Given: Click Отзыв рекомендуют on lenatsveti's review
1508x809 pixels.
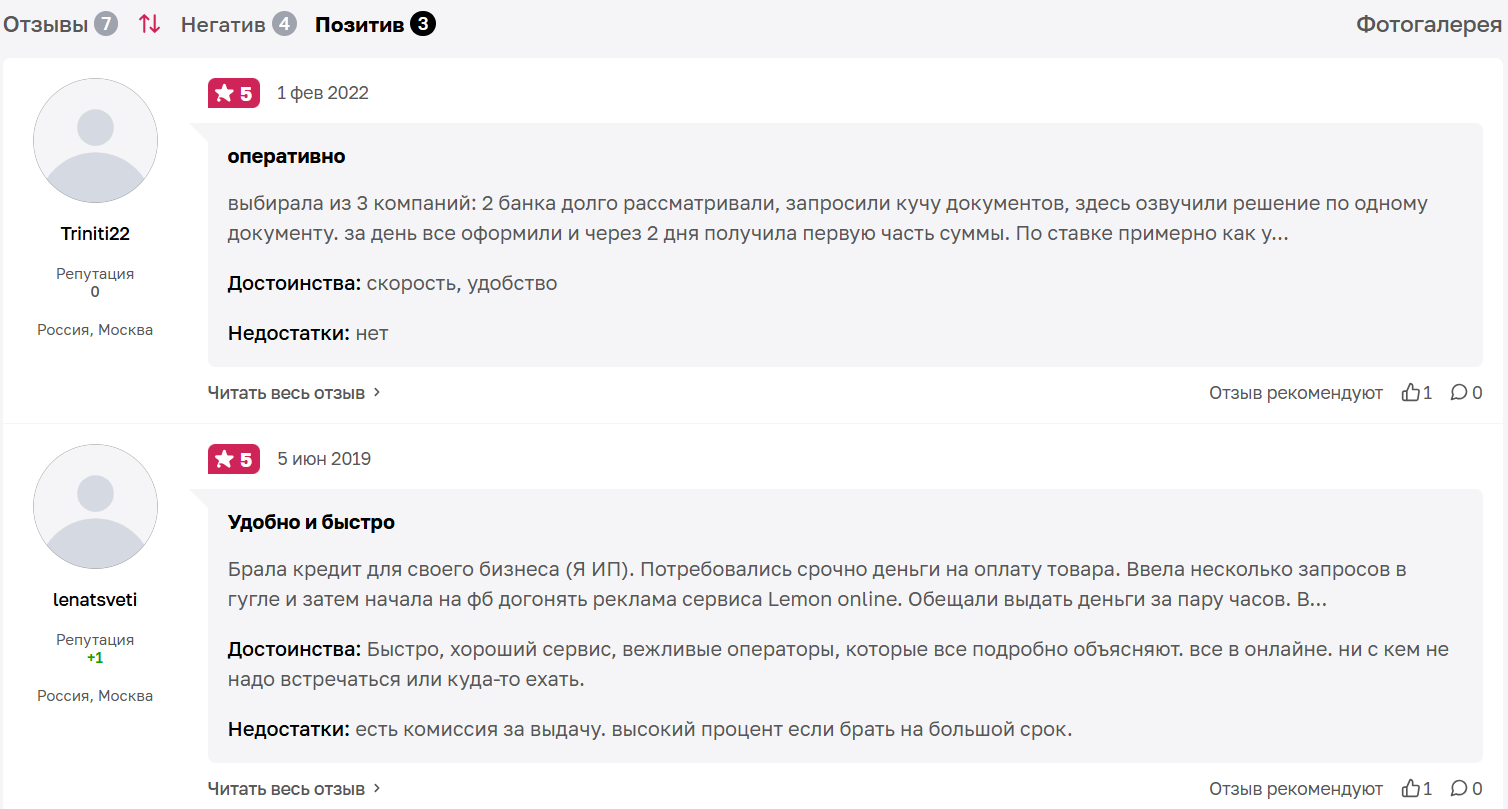Looking at the screenshot, I should pos(1296,789).
